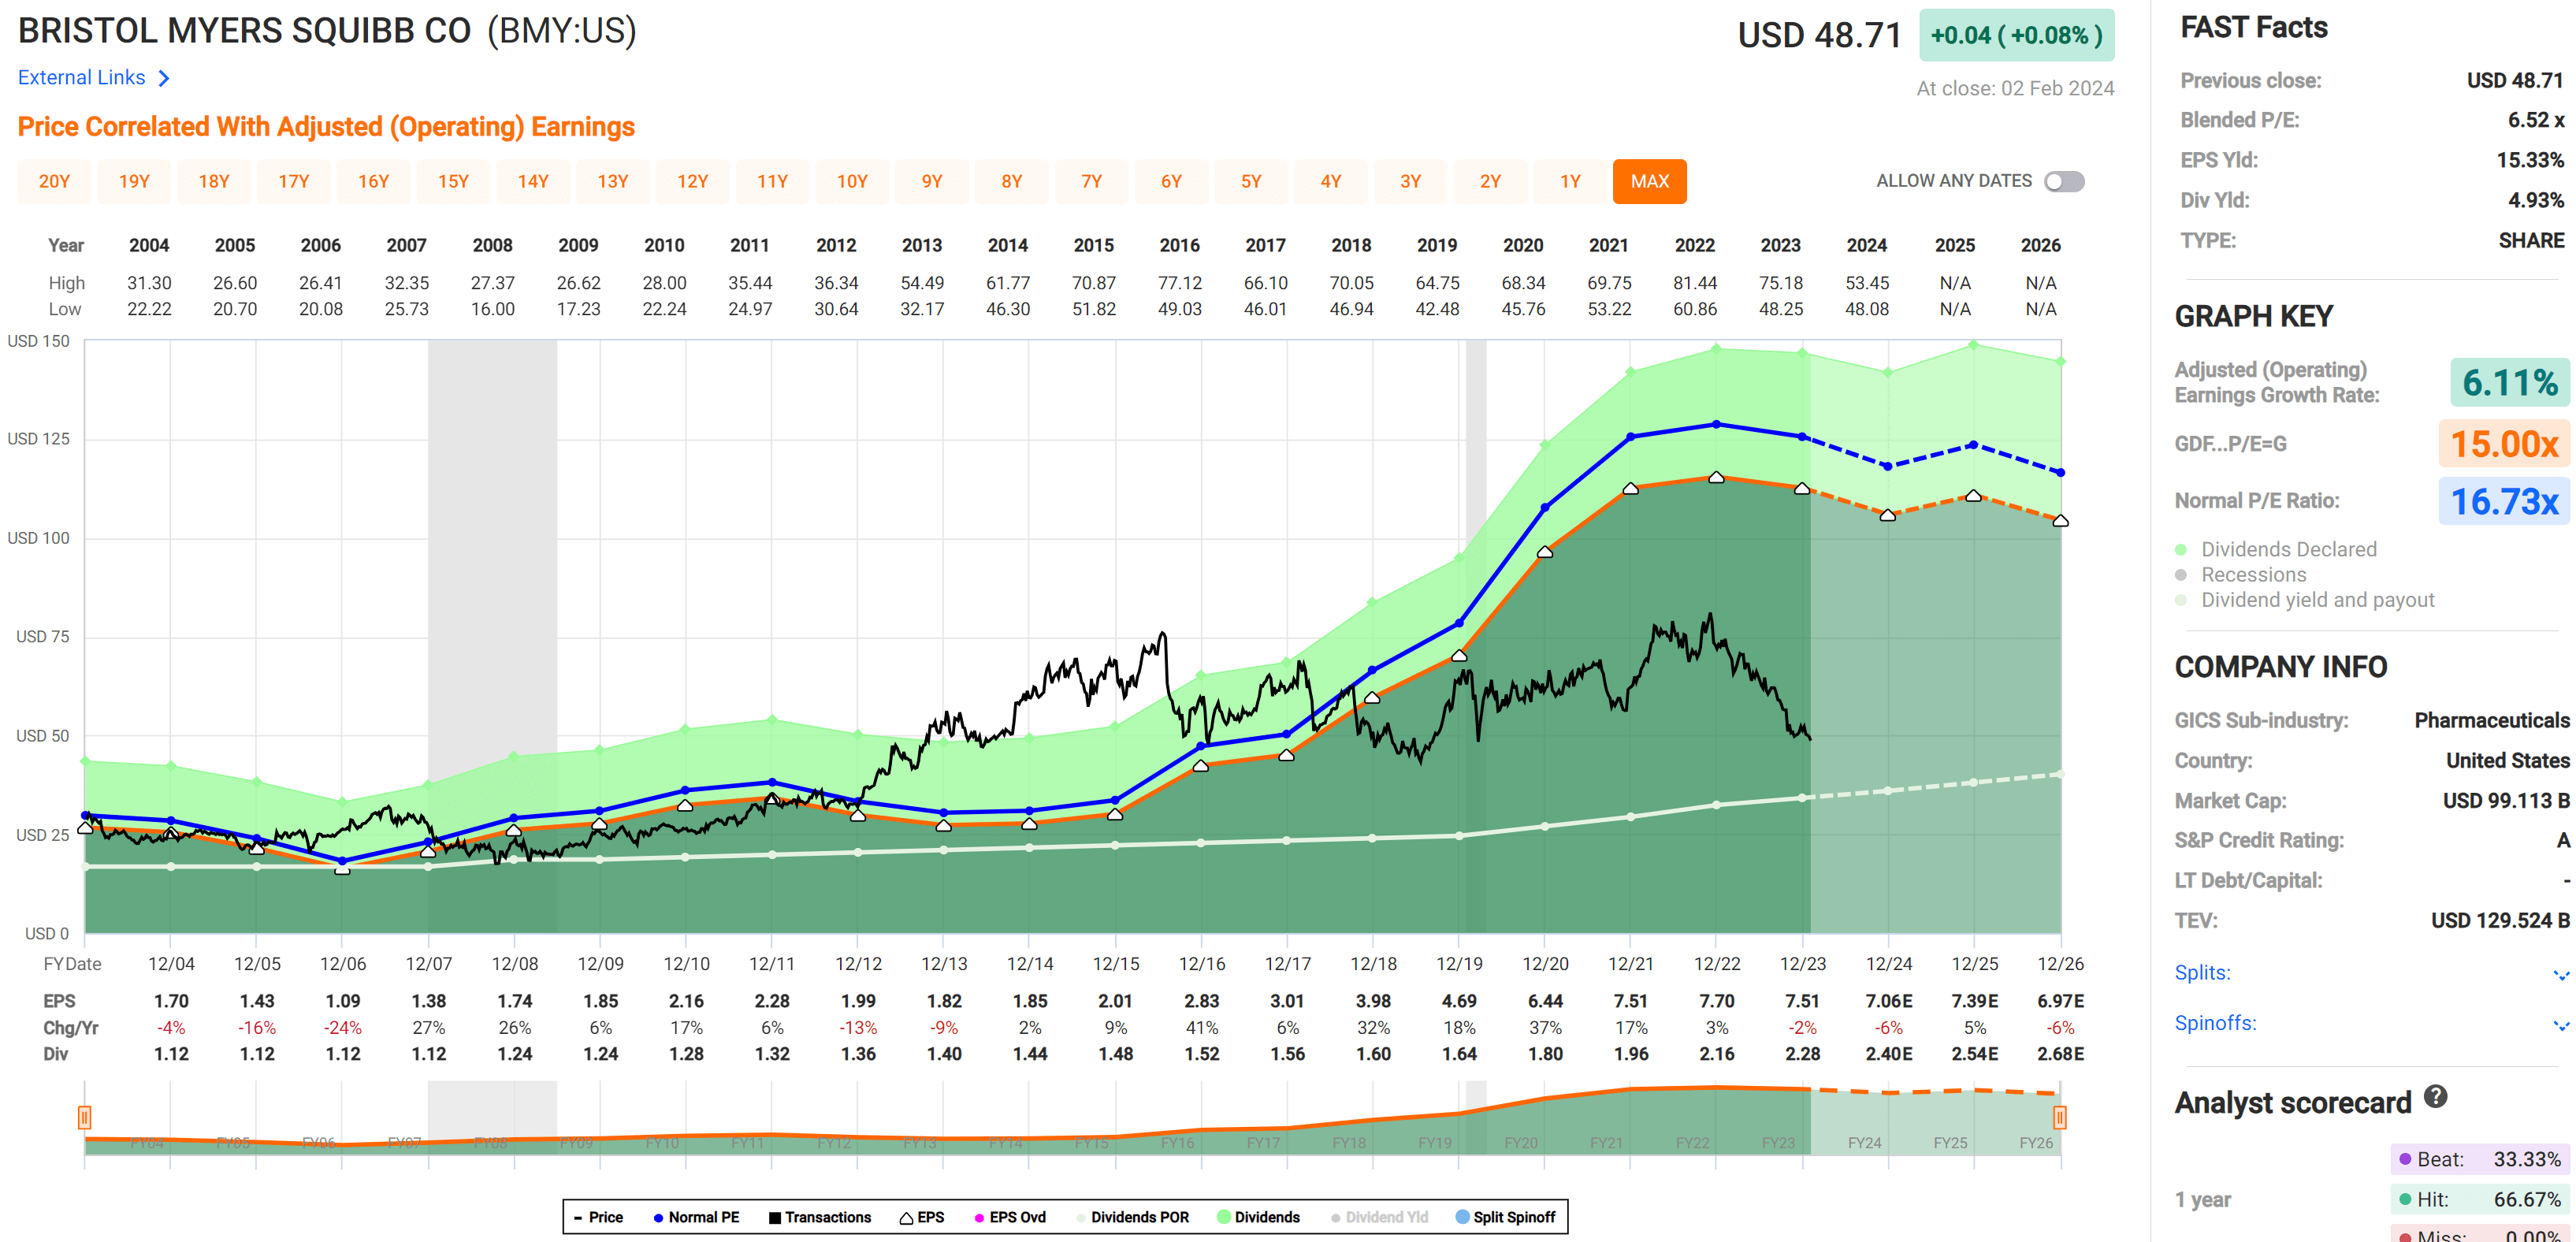Click the TEV USD 129.524 B value
The width and height of the screenshot is (2576, 1242).
(x=2500, y=921)
